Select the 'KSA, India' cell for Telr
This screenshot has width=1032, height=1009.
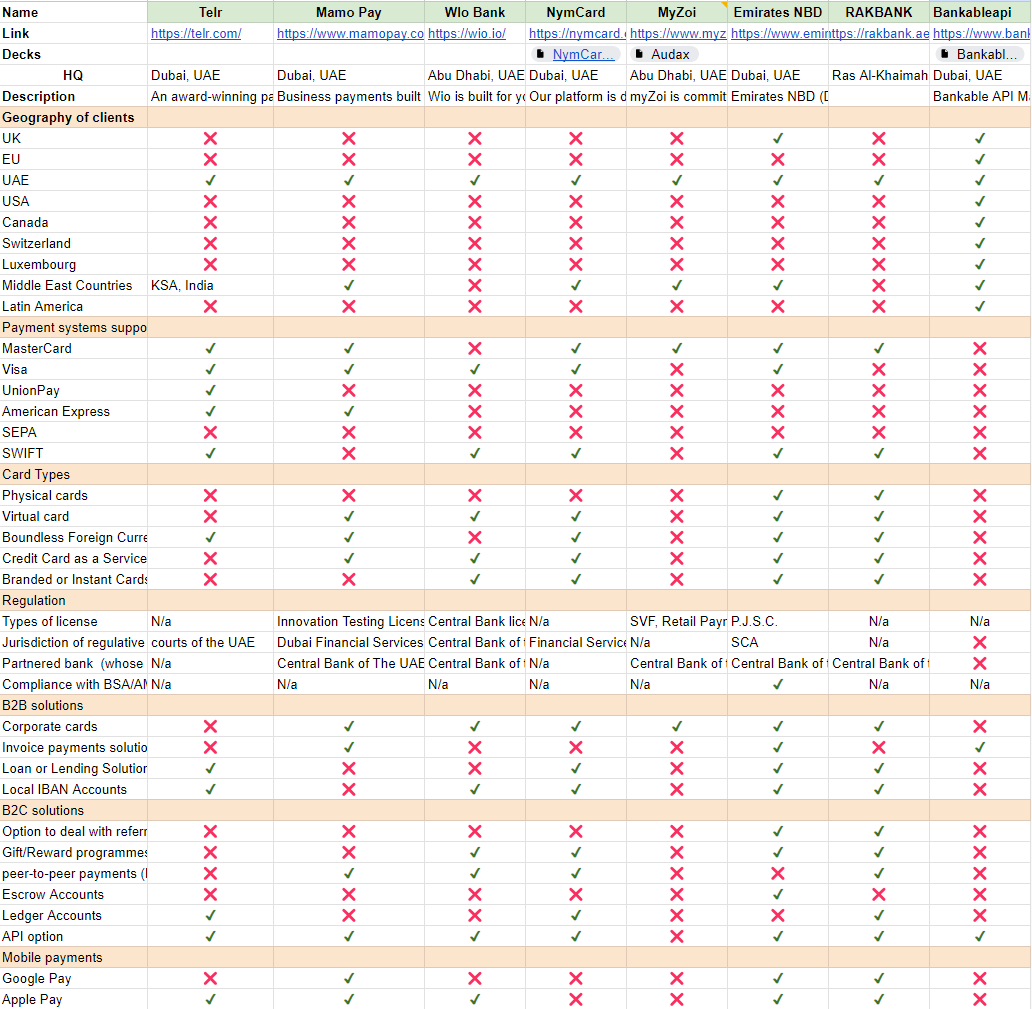pos(182,285)
